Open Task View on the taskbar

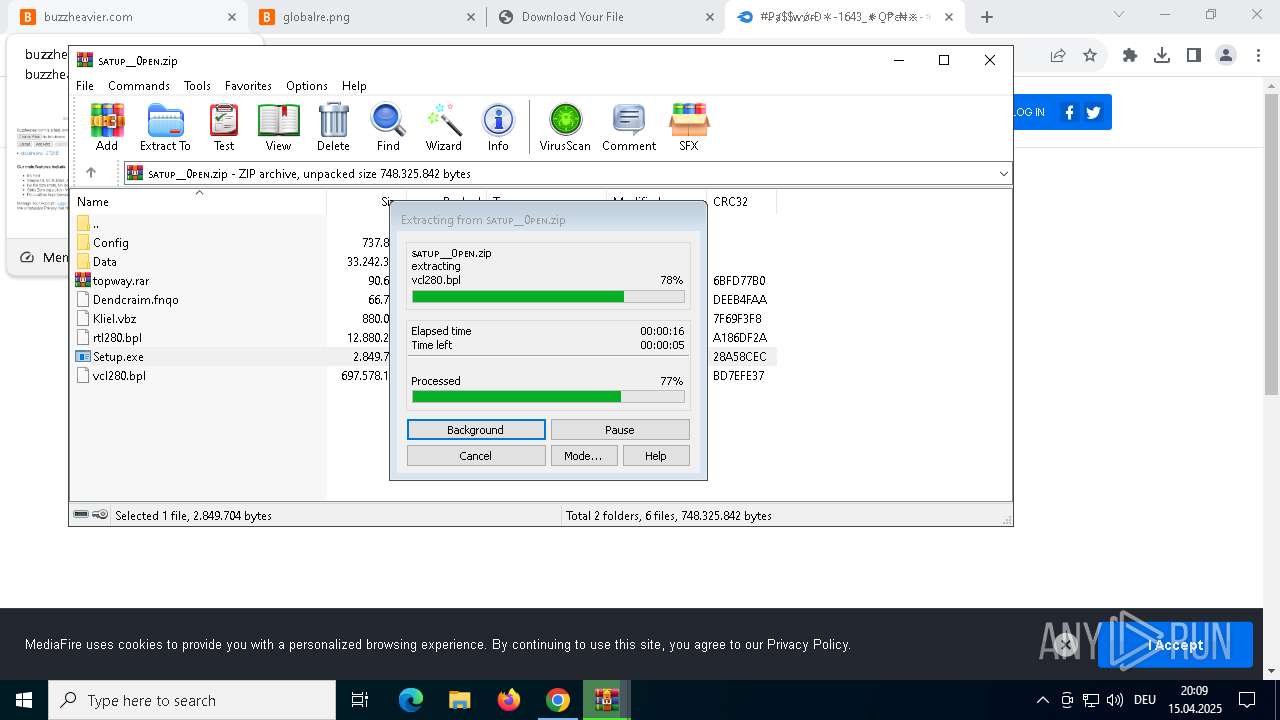click(x=360, y=700)
